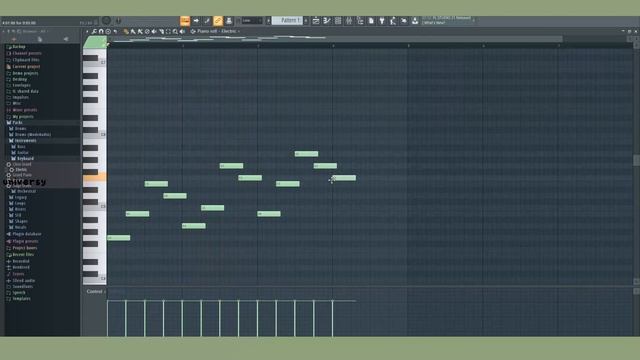This screenshot has height=360, width=640.
Task: Click the last note near the cursor
Action: (x=344, y=178)
